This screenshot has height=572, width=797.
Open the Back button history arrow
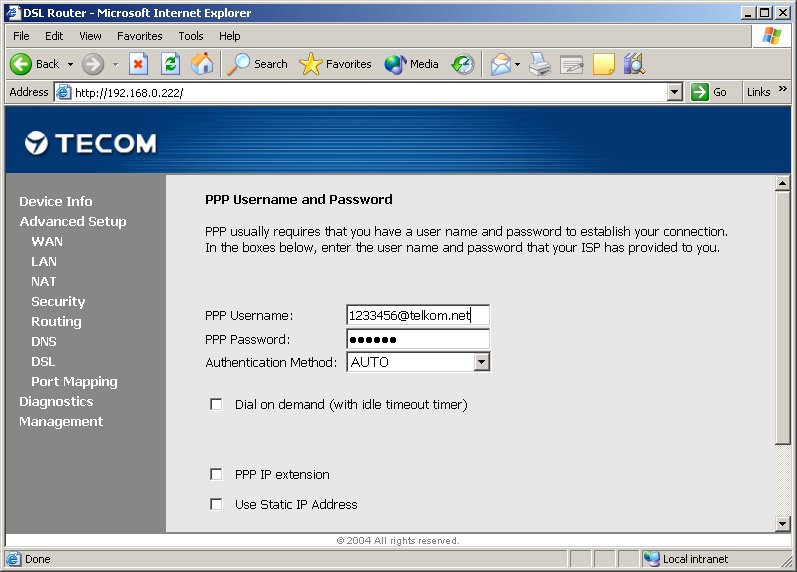[70, 65]
